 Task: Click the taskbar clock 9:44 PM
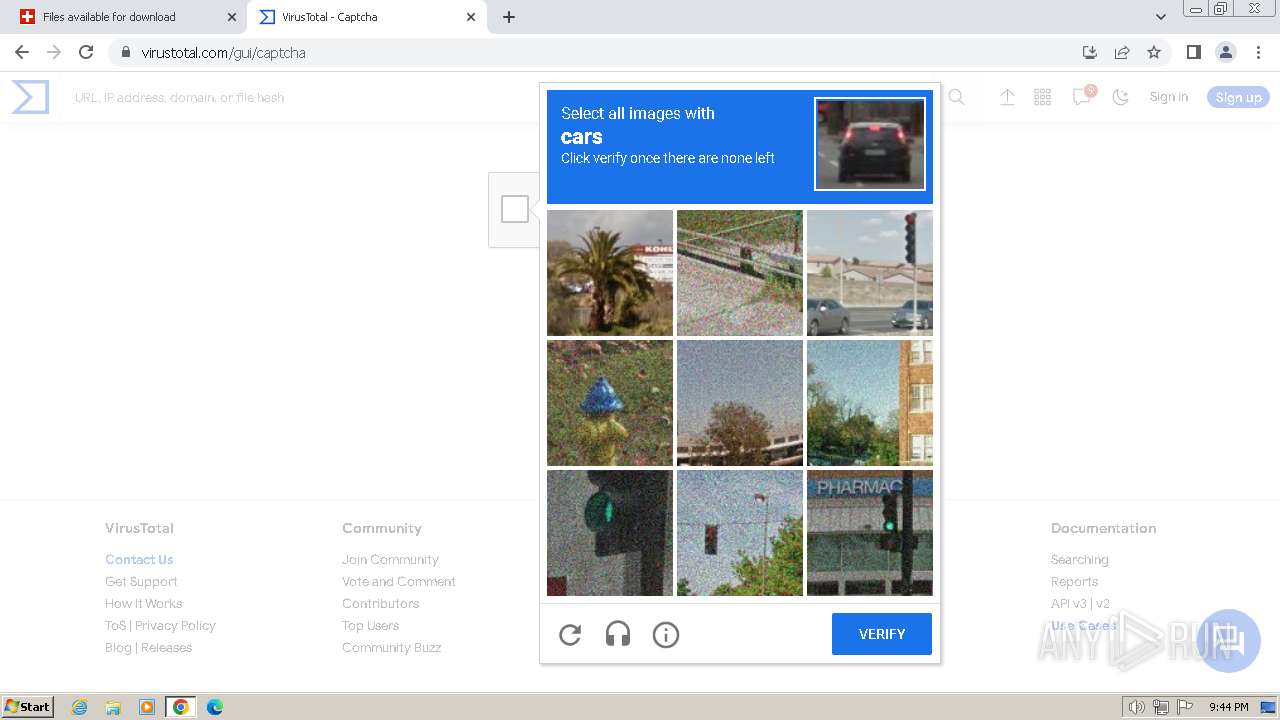click(1228, 707)
